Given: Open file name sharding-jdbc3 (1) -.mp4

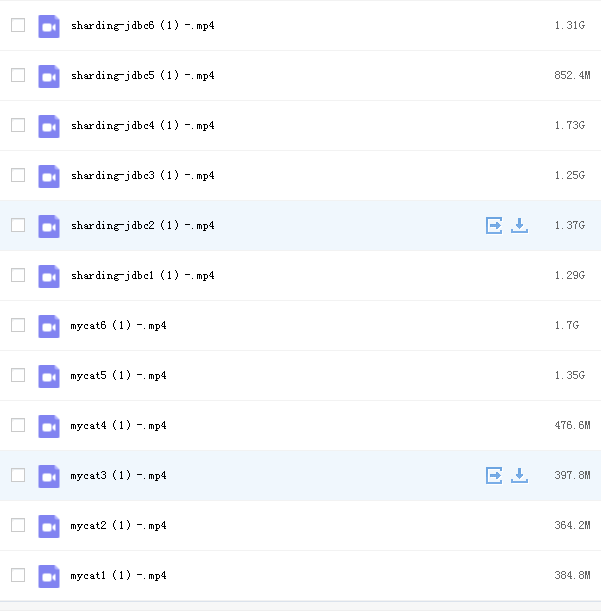Looking at the screenshot, I should pyautogui.click(x=142, y=176).
